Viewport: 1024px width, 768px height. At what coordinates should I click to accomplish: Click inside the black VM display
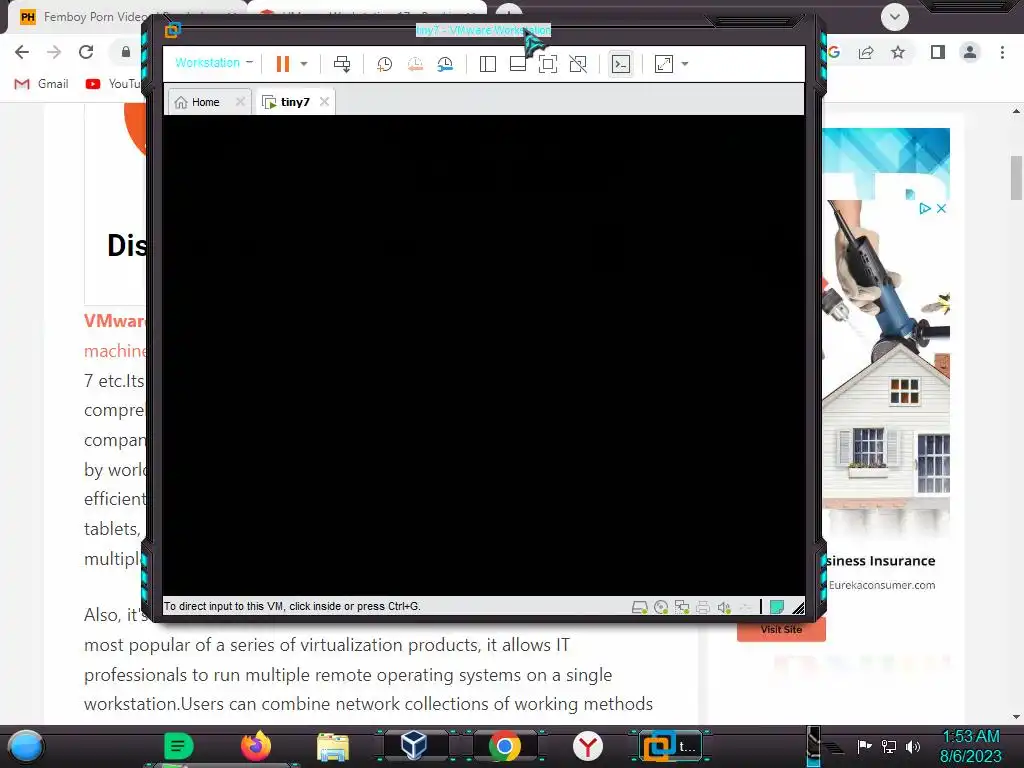point(483,355)
